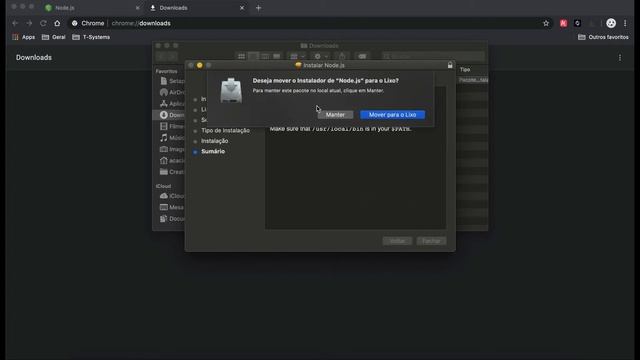Open the Geral bookmarks folder
Viewport: 640px width, 360px height.
(x=53, y=37)
